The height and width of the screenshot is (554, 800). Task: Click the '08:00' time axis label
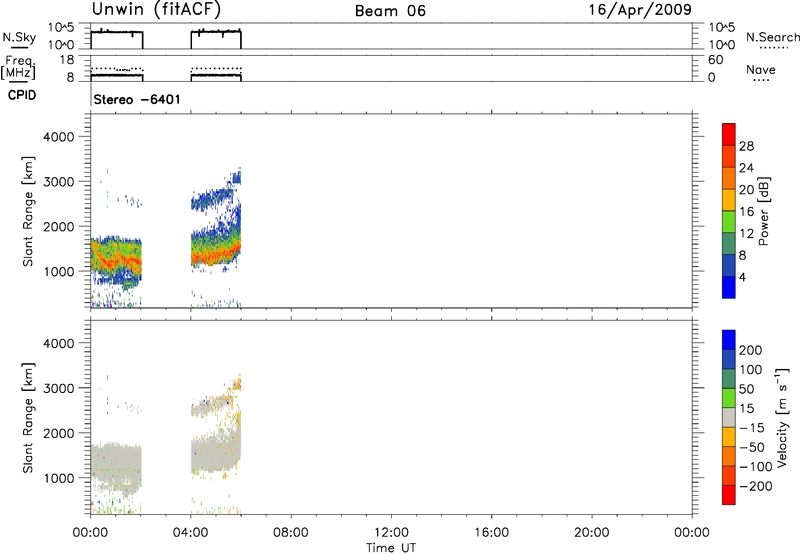click(291, 533)
